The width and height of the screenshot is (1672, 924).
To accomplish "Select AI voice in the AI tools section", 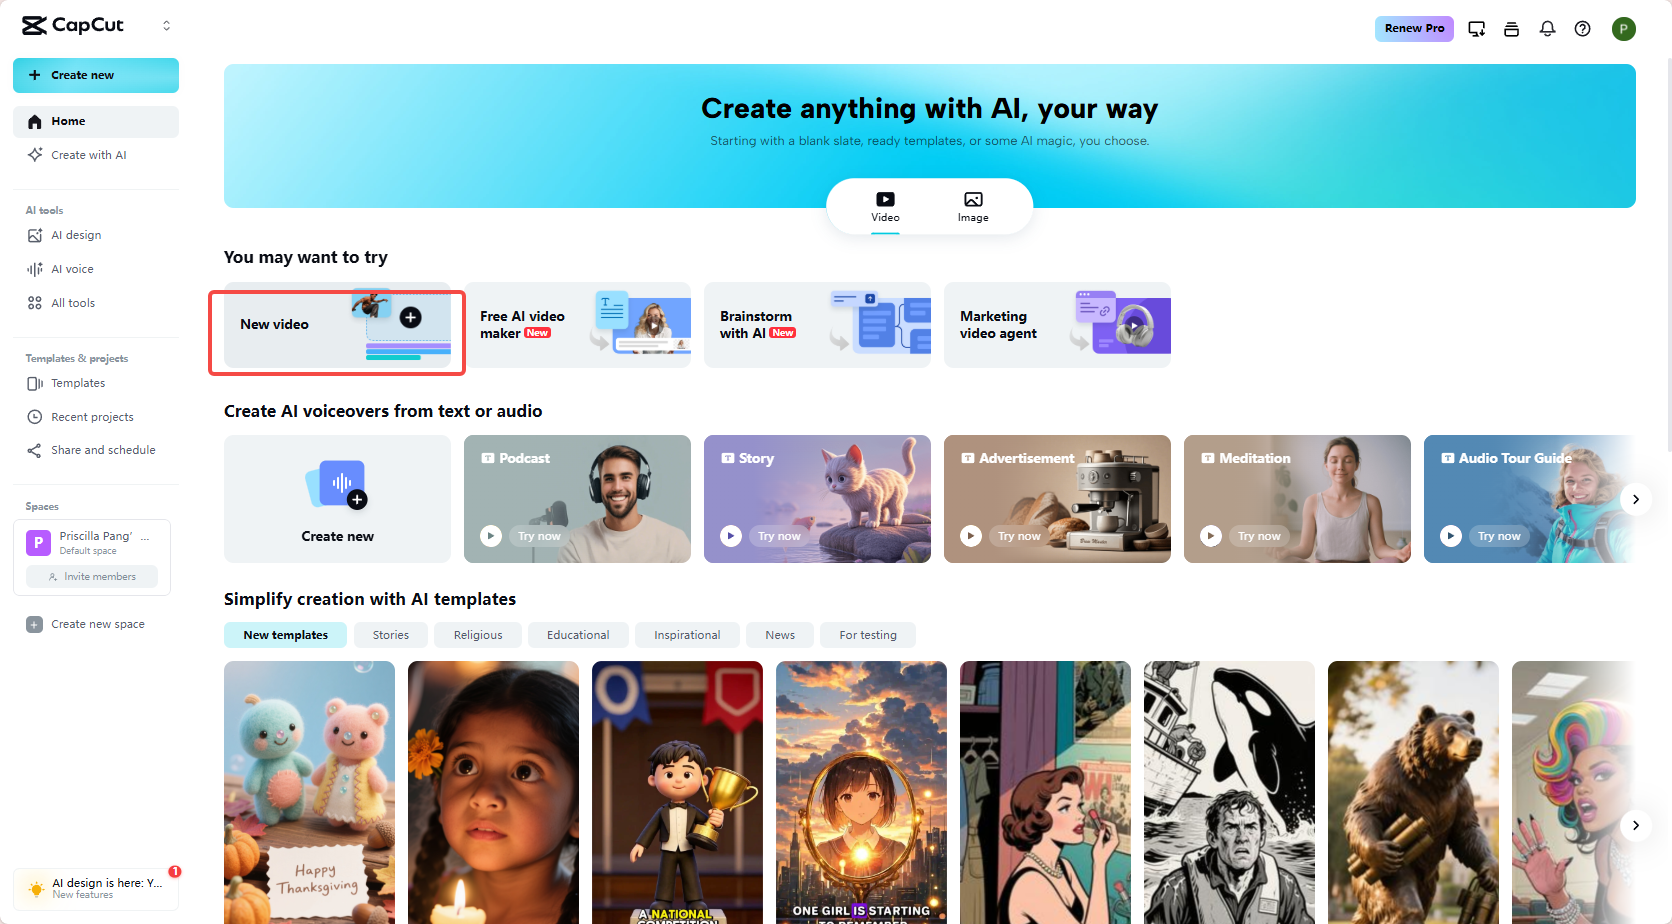I will click(71, 268).
